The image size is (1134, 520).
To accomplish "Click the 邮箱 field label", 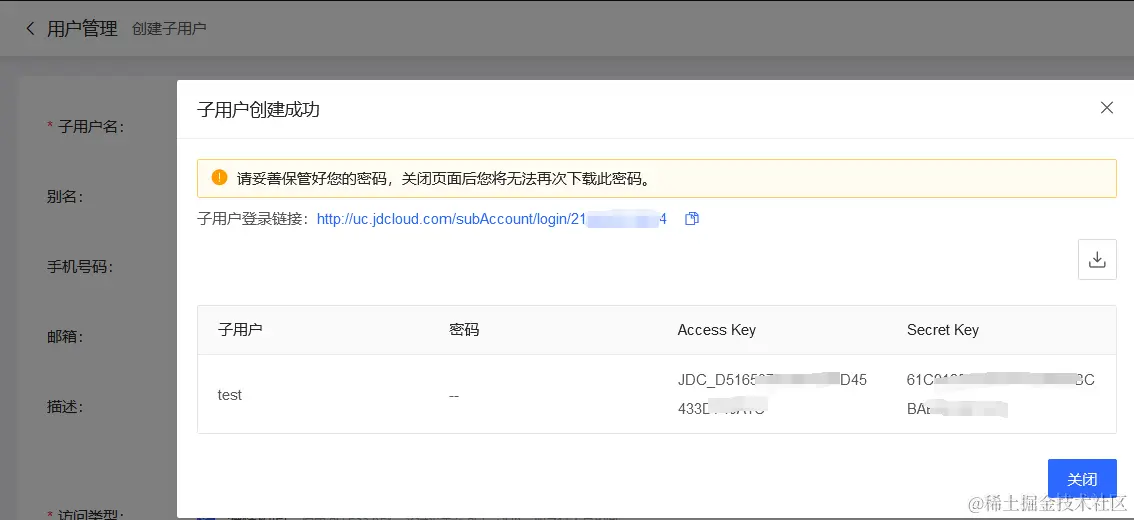I will click(65, 336).
